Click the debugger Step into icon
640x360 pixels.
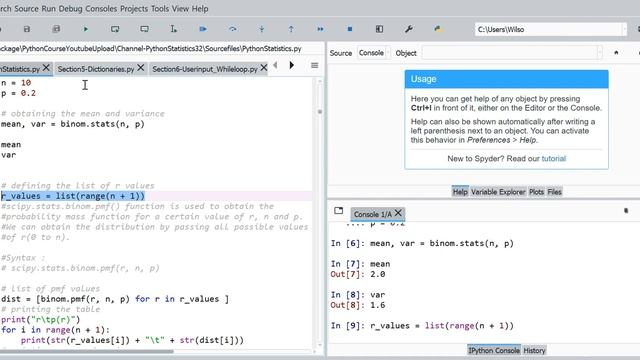click(262, 29)
